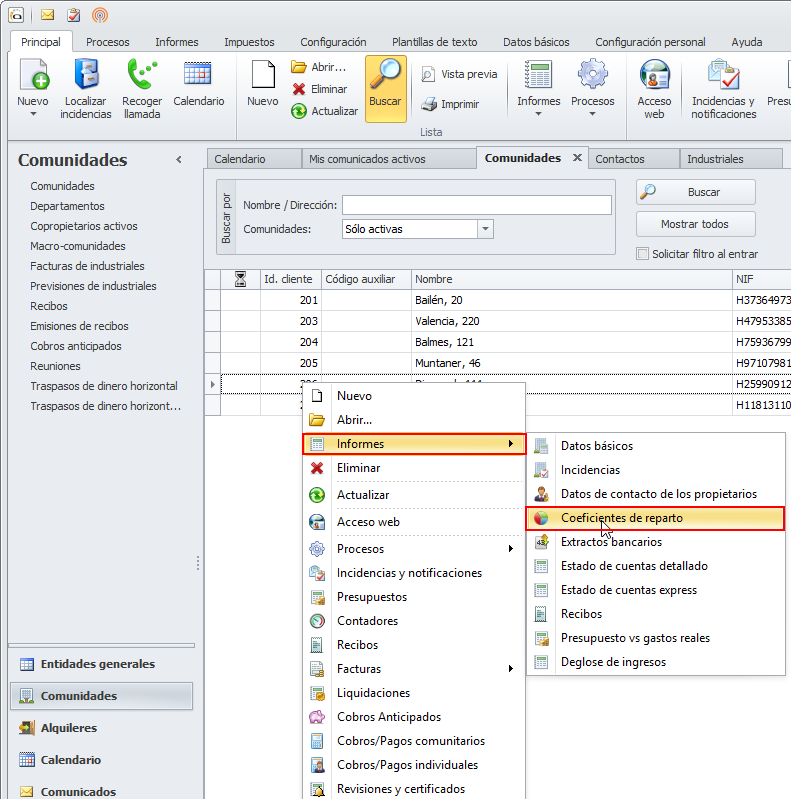Image resolution: width=791 pixels, height=799 pixels.
Task: Open the Procesos ribbon dropdown
Action: [x=592, y=113]
